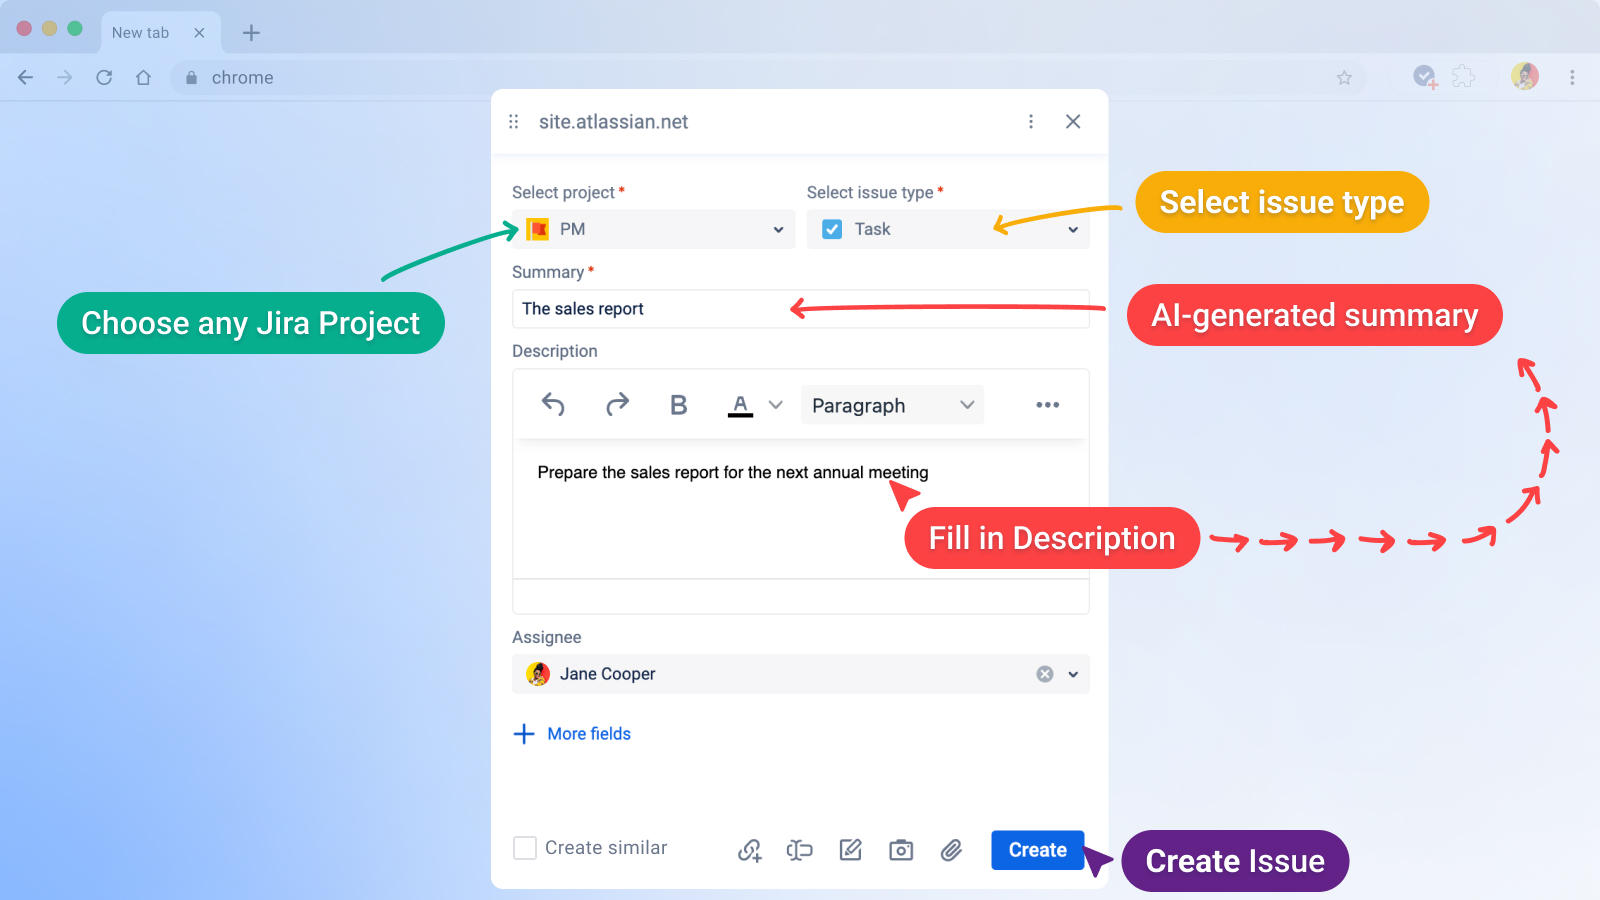Click the PM project icon
This screenshot has height=900, width=1600.
click(x=538, y=229)
